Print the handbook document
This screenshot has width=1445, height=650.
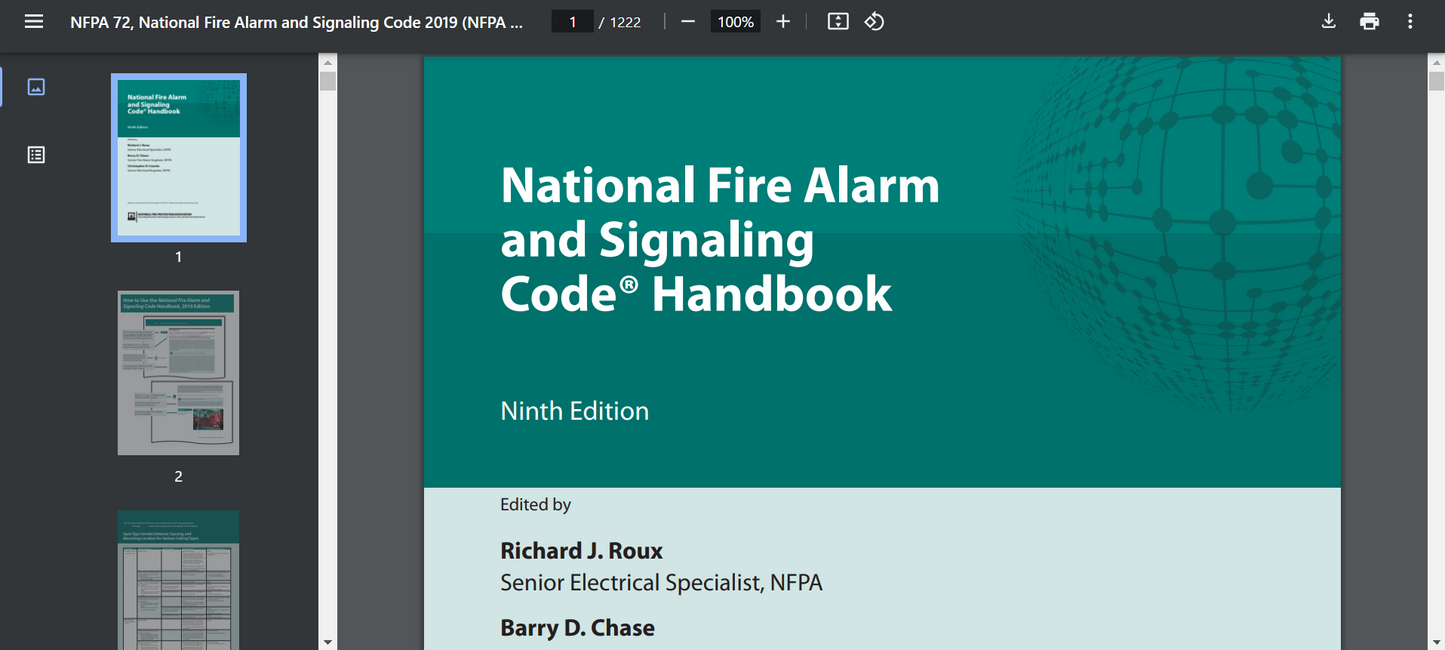1369,20
